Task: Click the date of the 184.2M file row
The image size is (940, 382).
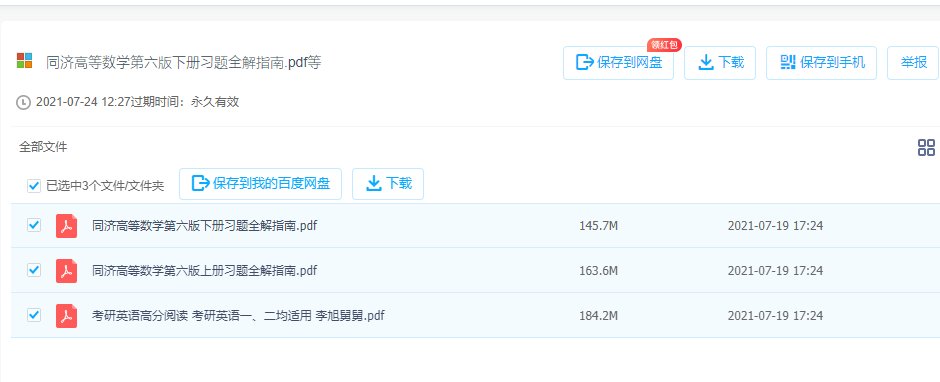Action: (x=775, y=315)
